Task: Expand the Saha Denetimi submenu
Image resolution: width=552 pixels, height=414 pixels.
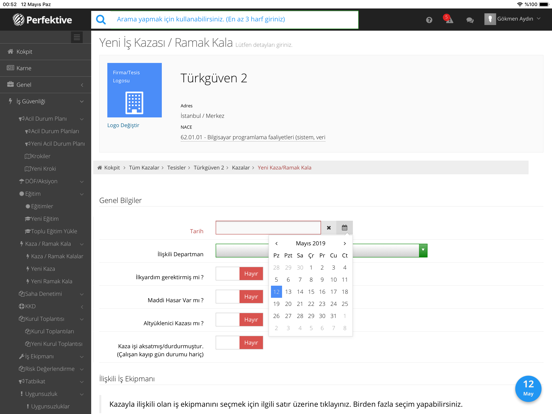Action: point(51,294)
